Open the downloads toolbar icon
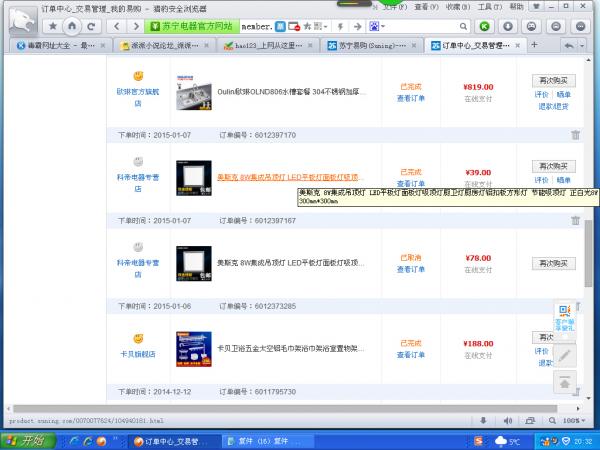600x450 pixels. pyautogui.click(x=508, y=26)
